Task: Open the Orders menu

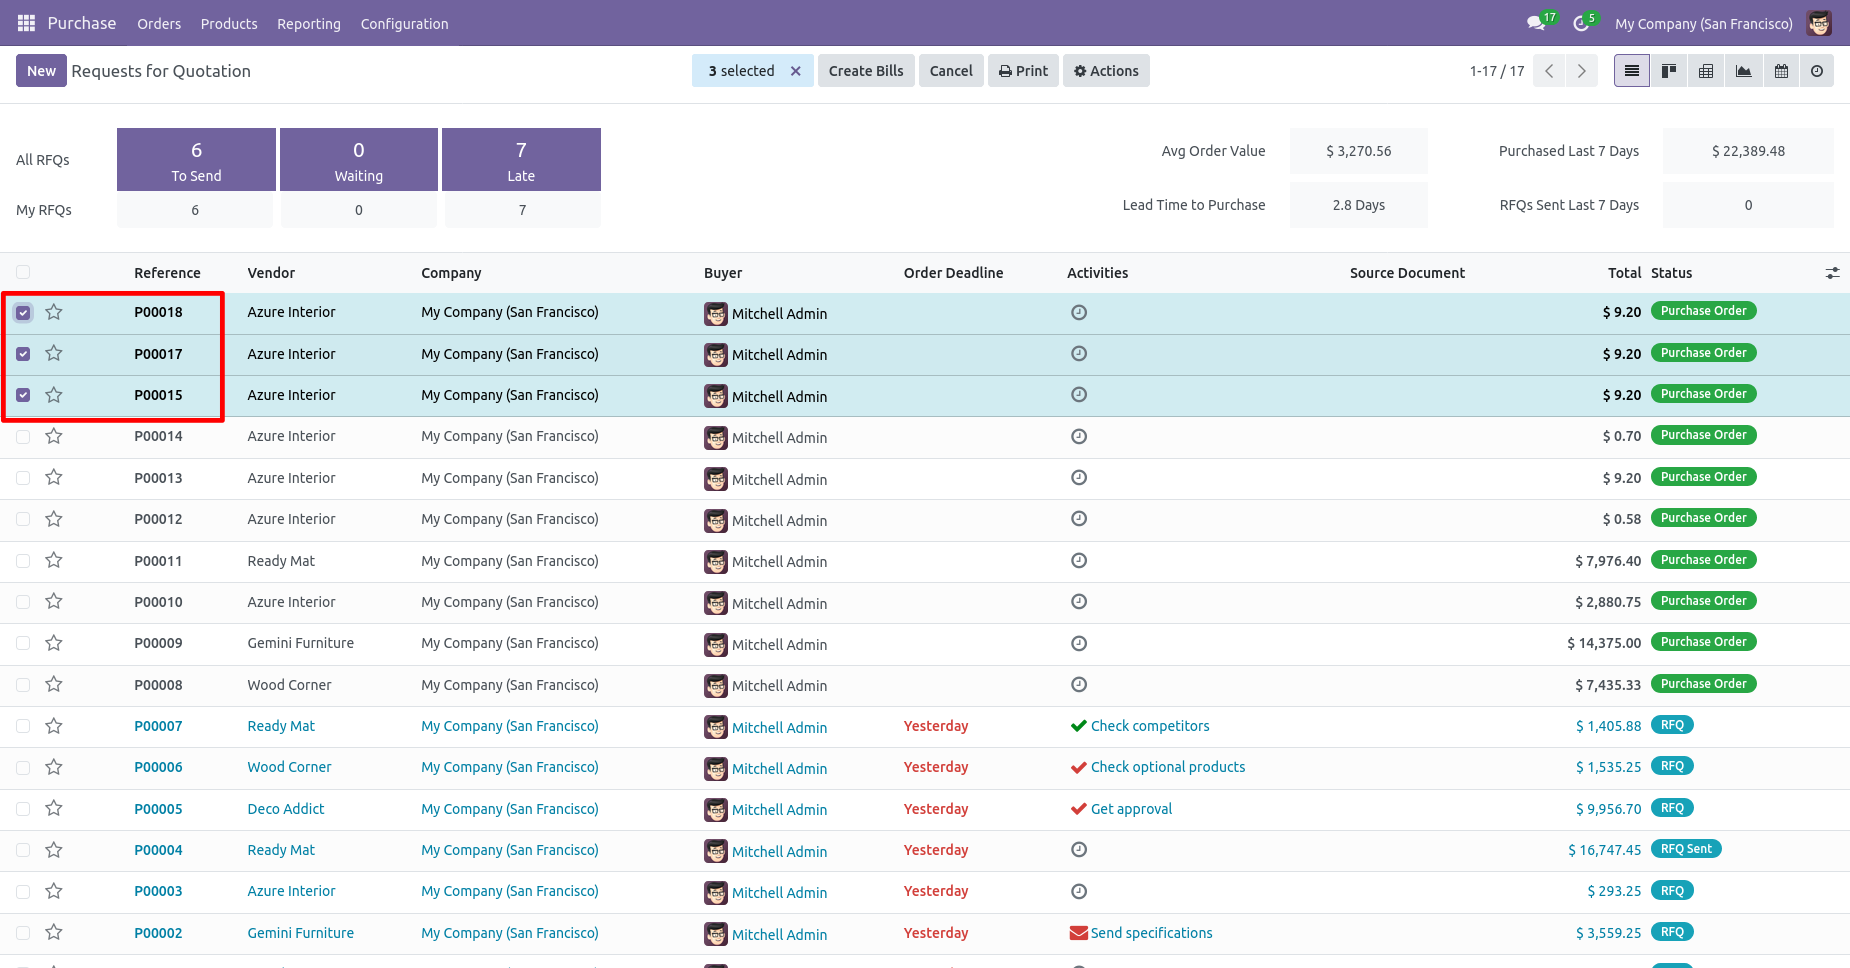Action: [x=159, y=23]
